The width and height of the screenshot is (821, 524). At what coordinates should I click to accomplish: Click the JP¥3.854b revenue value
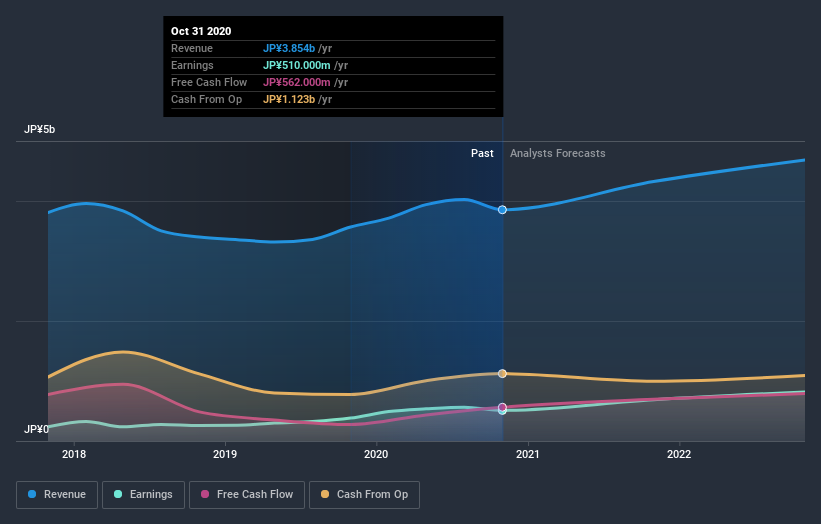289,48
